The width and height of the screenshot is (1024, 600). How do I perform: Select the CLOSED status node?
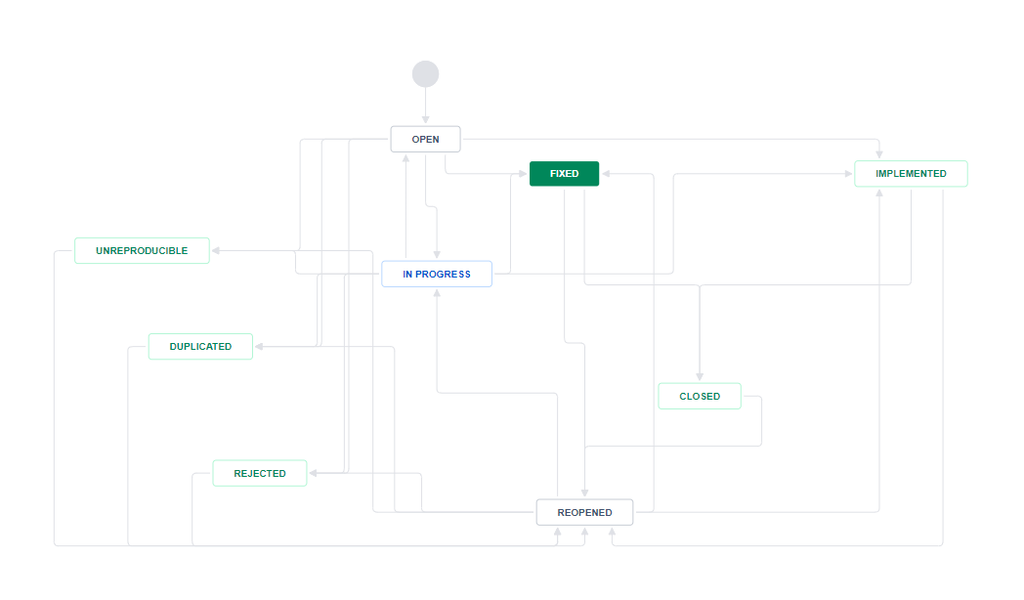coord(699,396)
